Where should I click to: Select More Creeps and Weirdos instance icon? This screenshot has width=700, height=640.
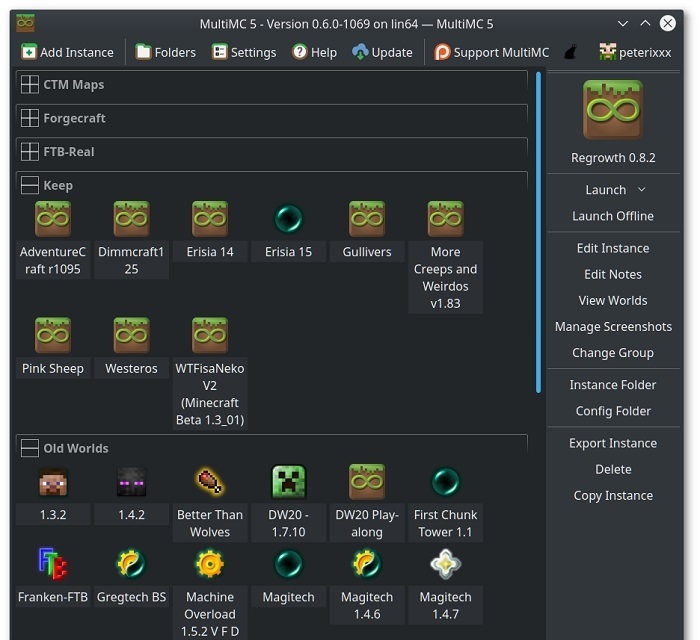(446, 219)
